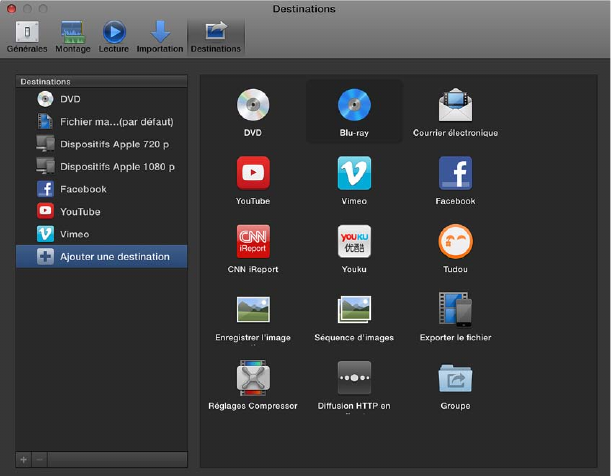Click Ajouter une destination row

point(101,257)
